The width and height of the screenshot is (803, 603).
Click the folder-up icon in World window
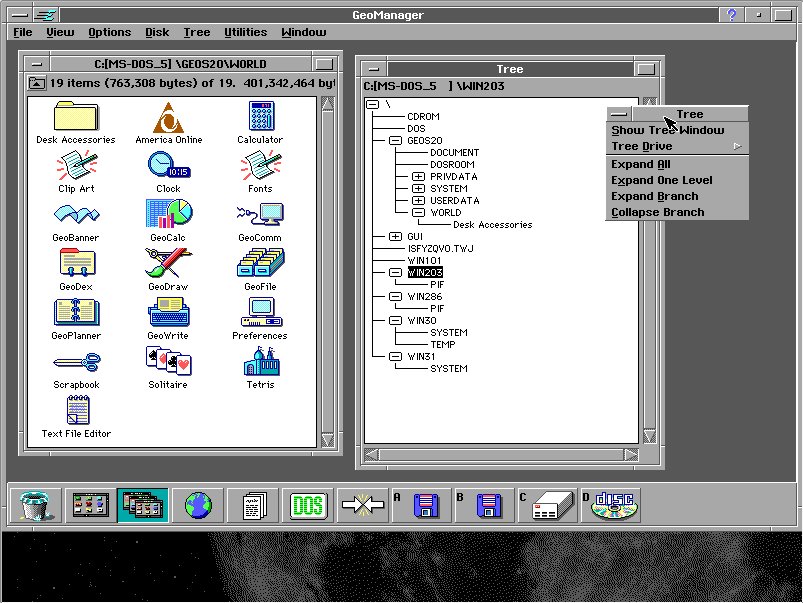(x=36, y=82)
